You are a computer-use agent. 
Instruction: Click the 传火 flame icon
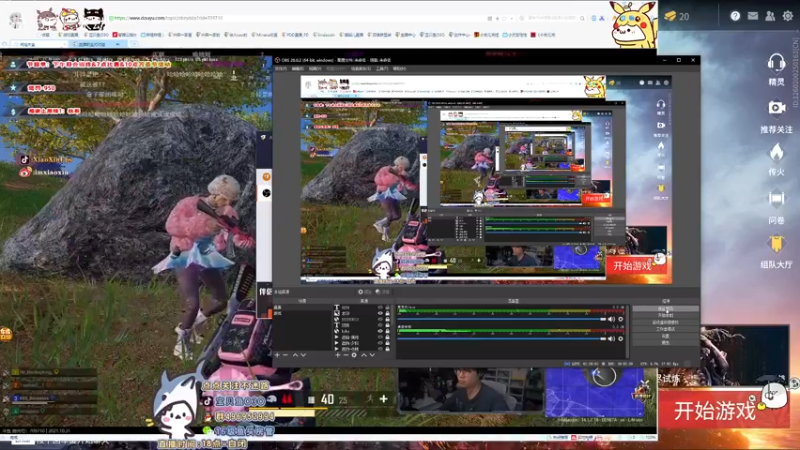click(776, 152)
